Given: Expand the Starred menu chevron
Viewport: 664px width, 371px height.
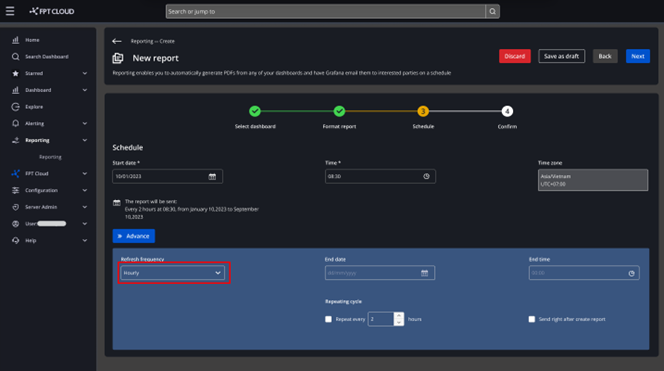Looking at the screenshot, I should [85, 73].
